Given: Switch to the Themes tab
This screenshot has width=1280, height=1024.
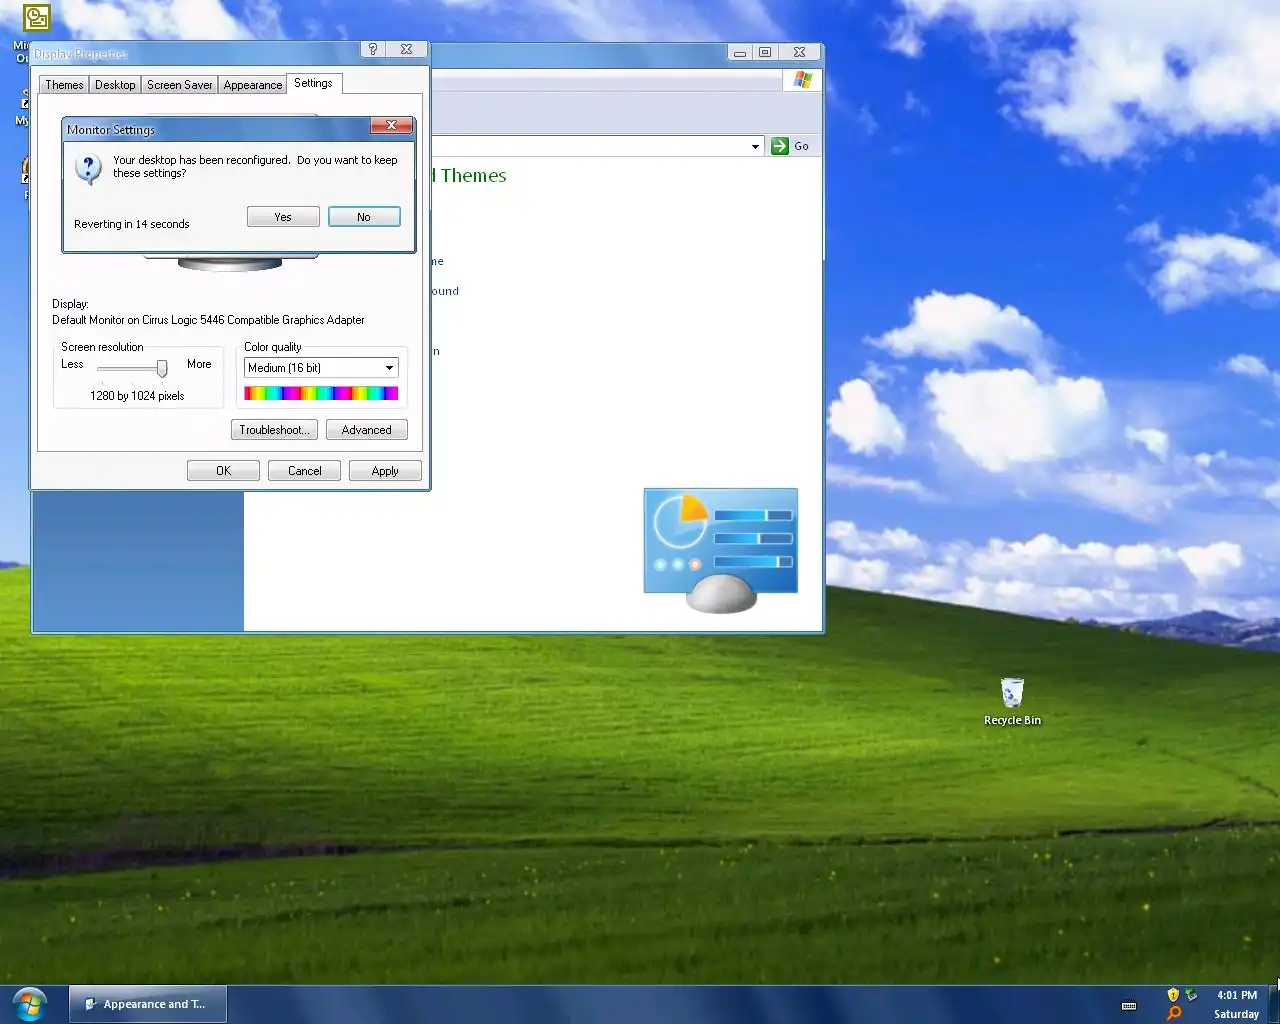Looking at the screenshot, I should [x=64, y=85].
